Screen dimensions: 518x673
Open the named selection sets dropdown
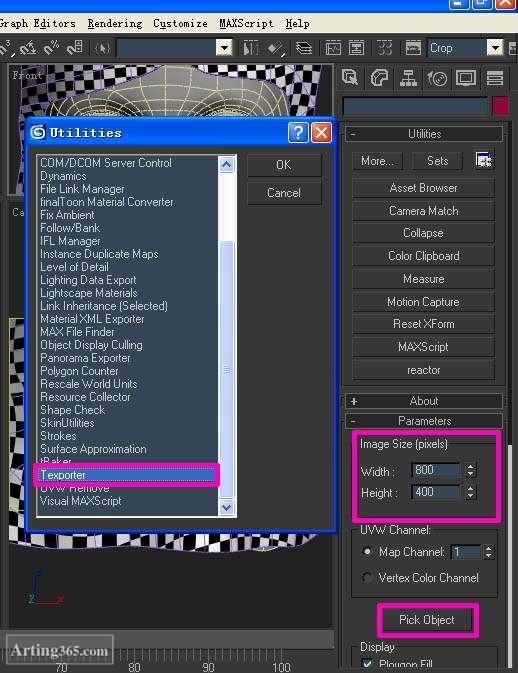[224, 48]
